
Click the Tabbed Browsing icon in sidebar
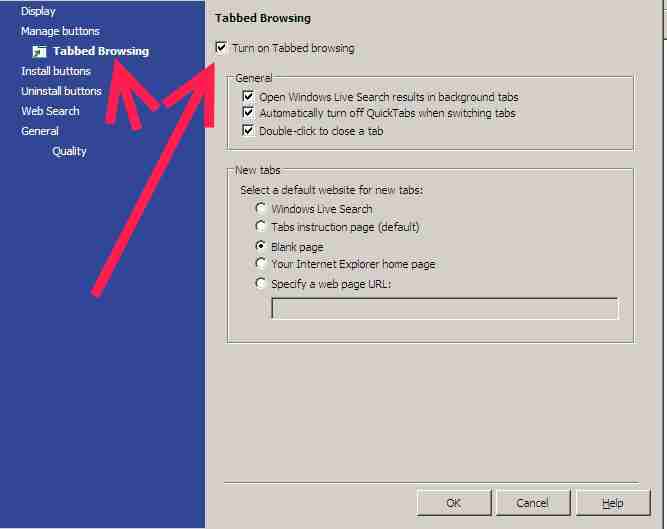[40, 51]
